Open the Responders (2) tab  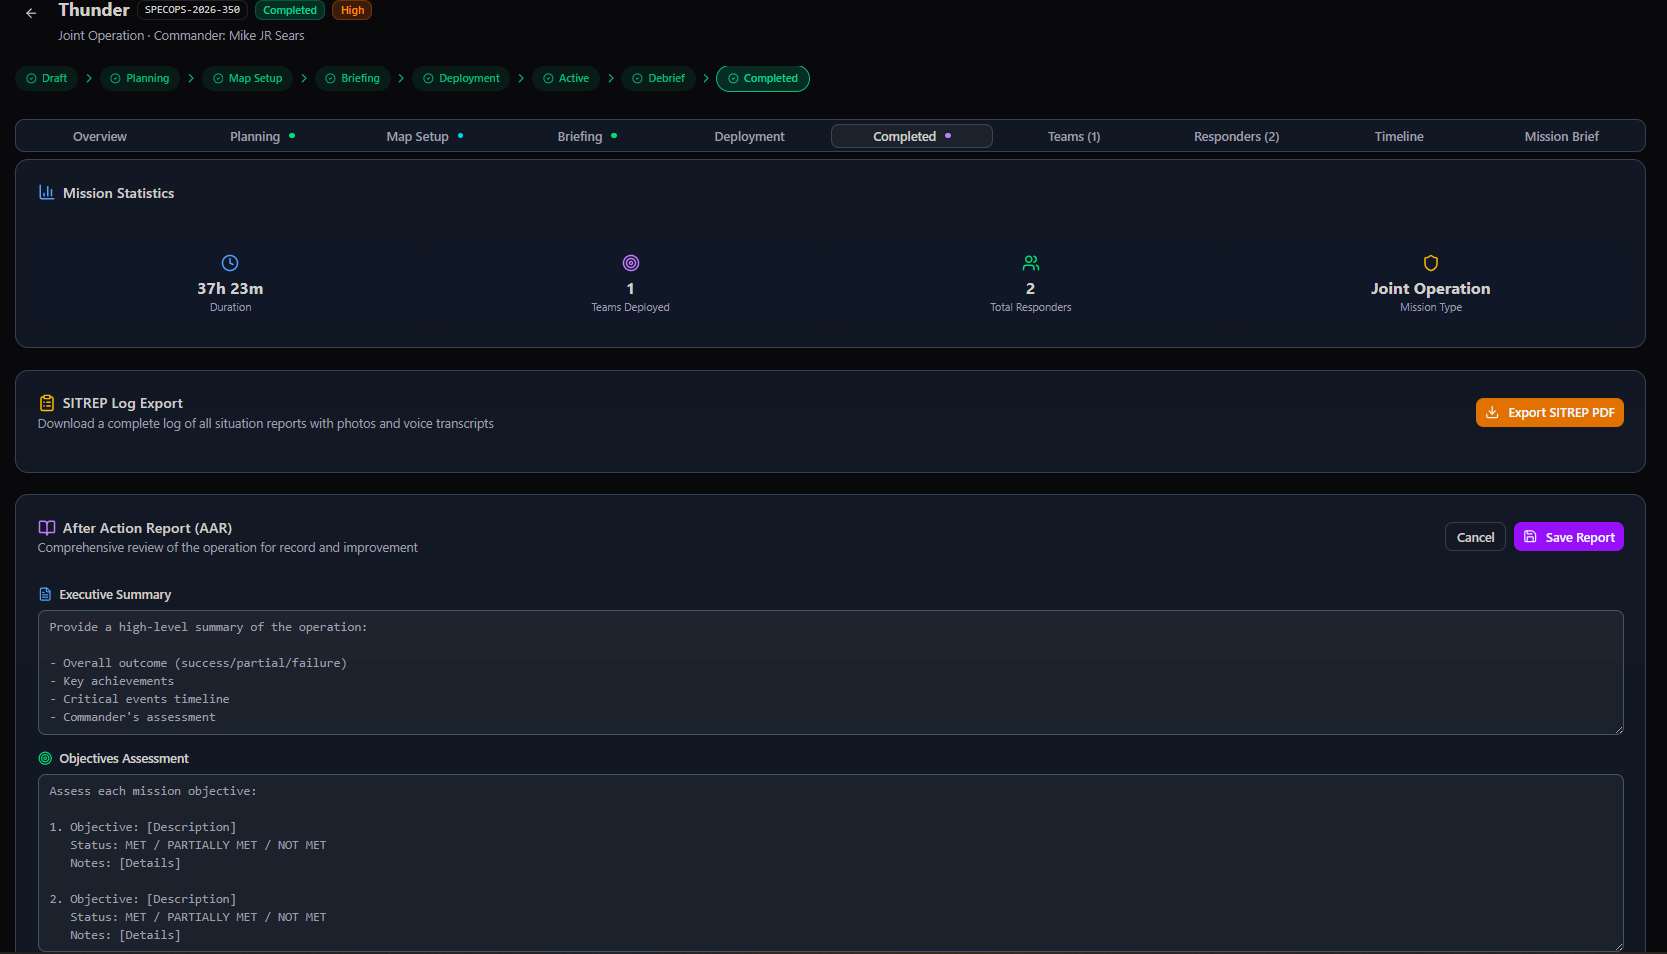pos(1236,136)
